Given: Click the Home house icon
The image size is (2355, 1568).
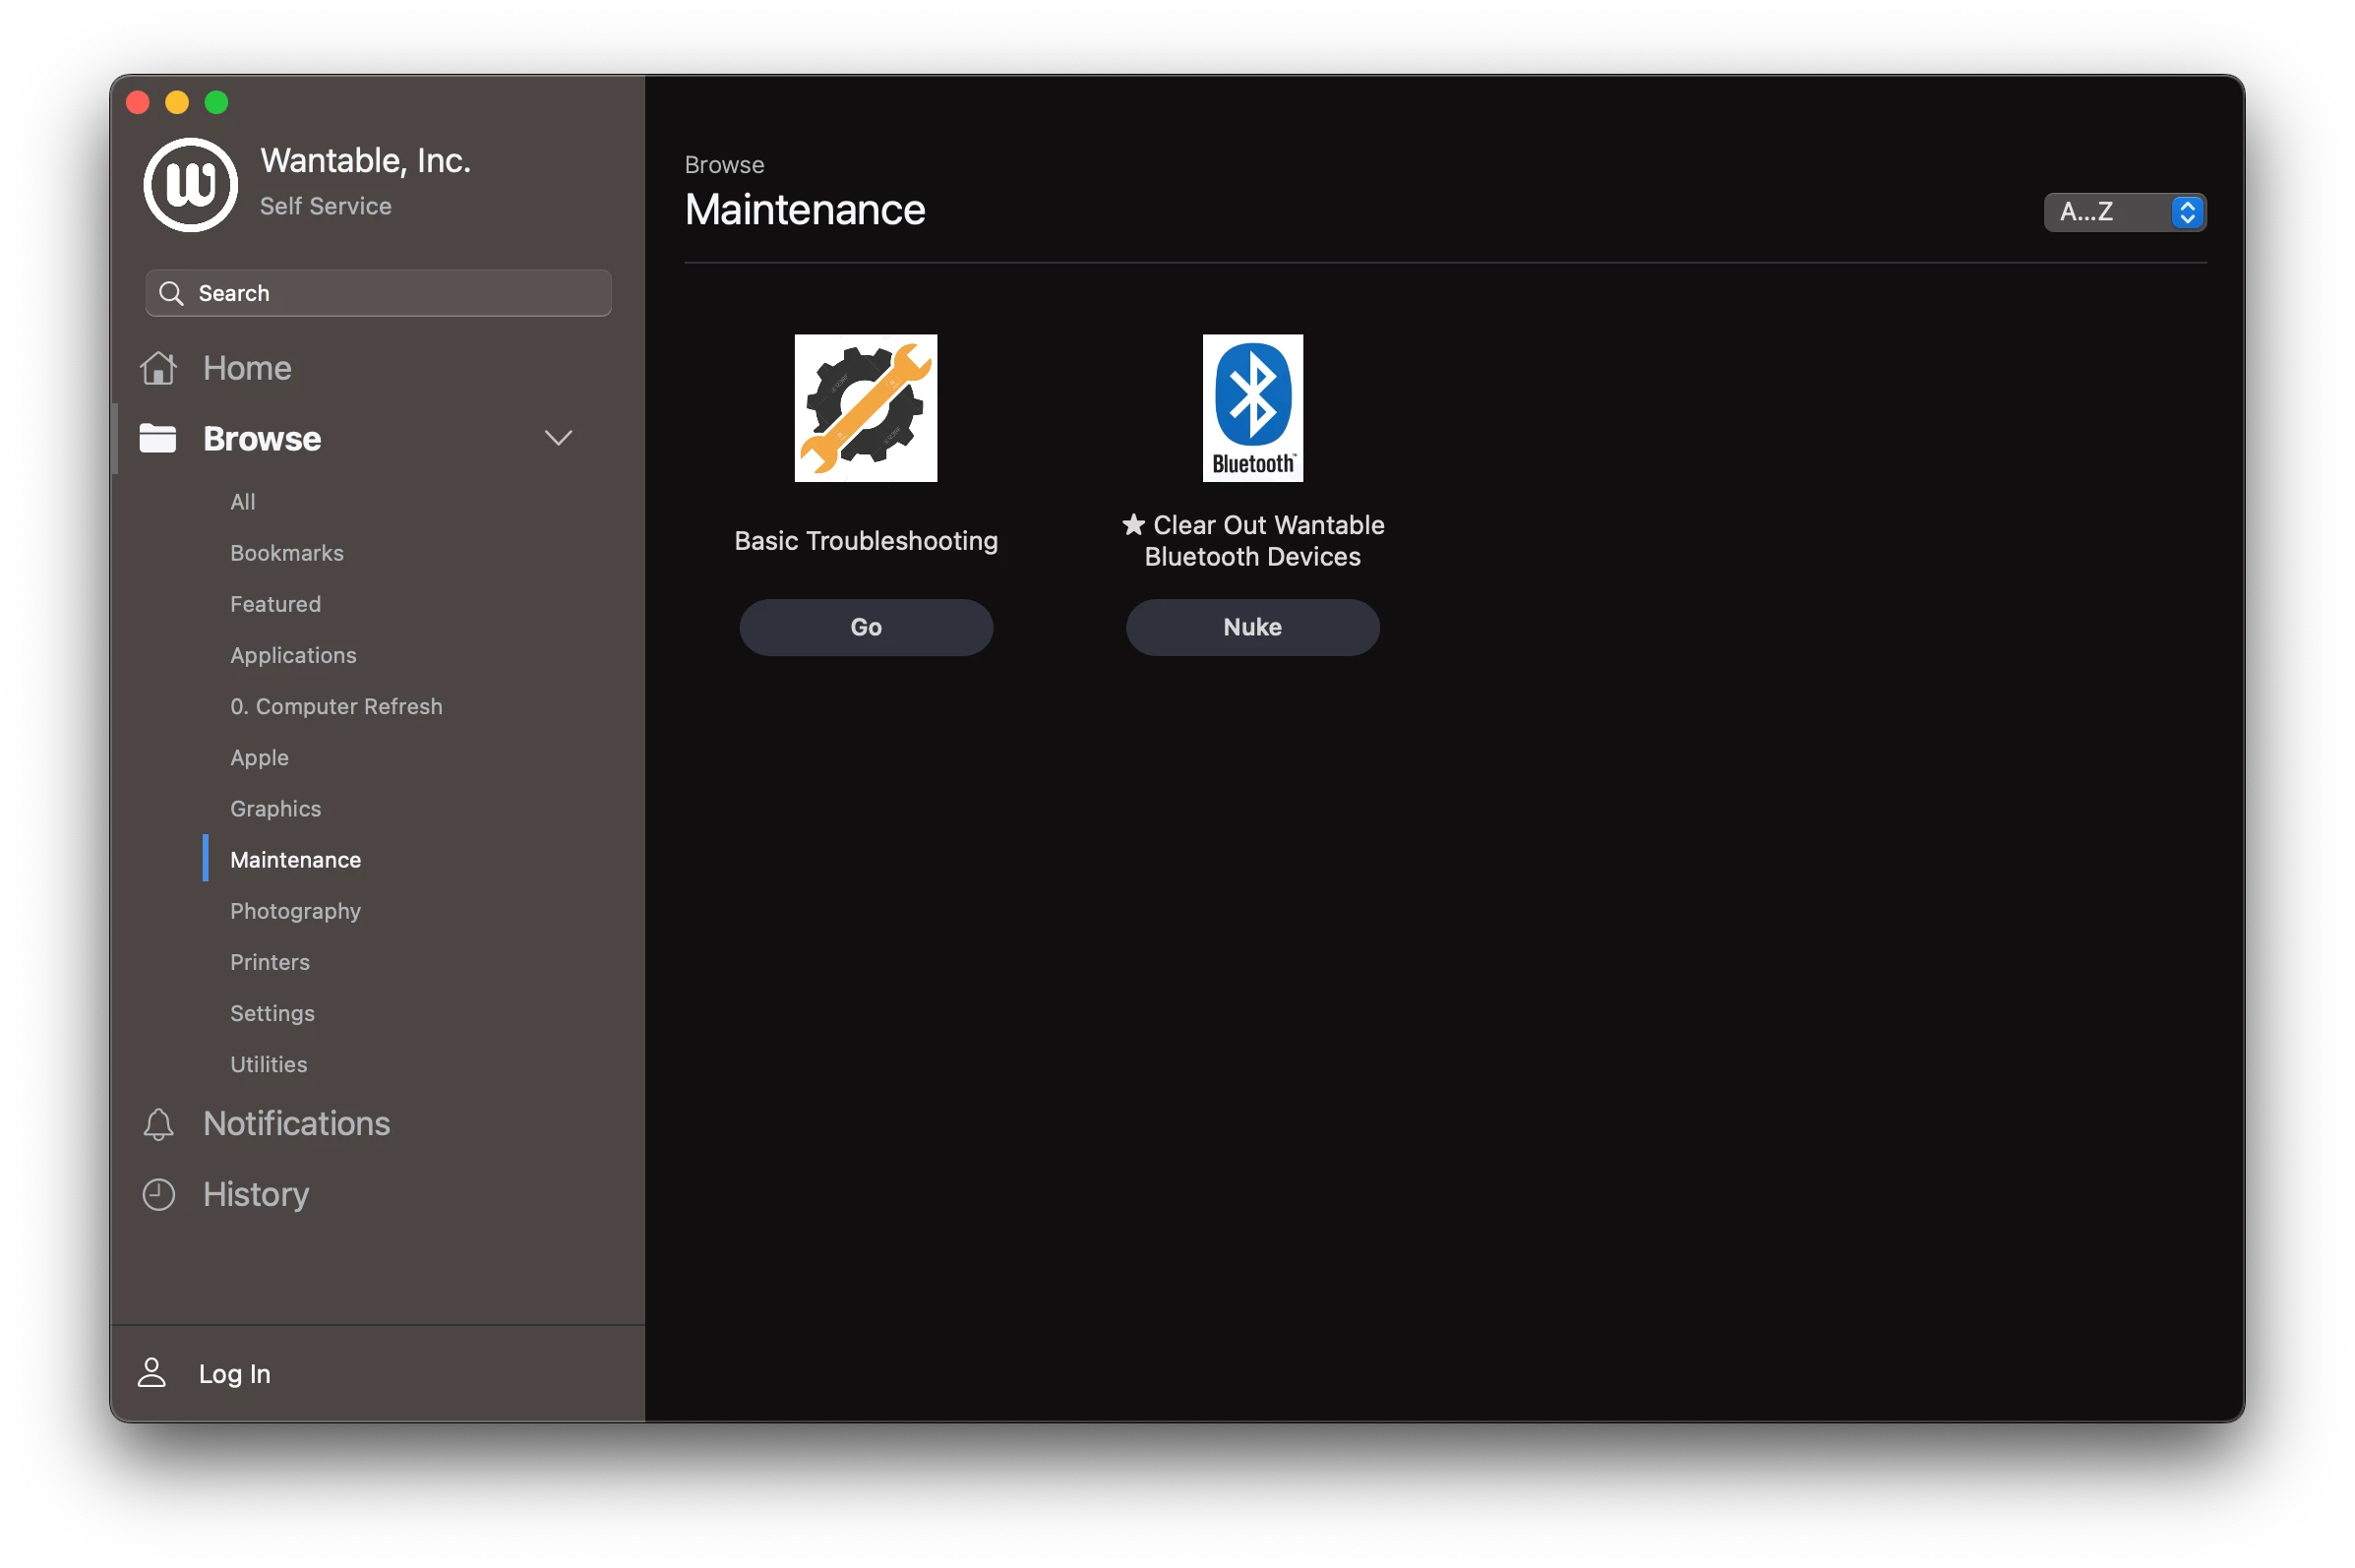Looking at the screenshot, I should 158,368.
